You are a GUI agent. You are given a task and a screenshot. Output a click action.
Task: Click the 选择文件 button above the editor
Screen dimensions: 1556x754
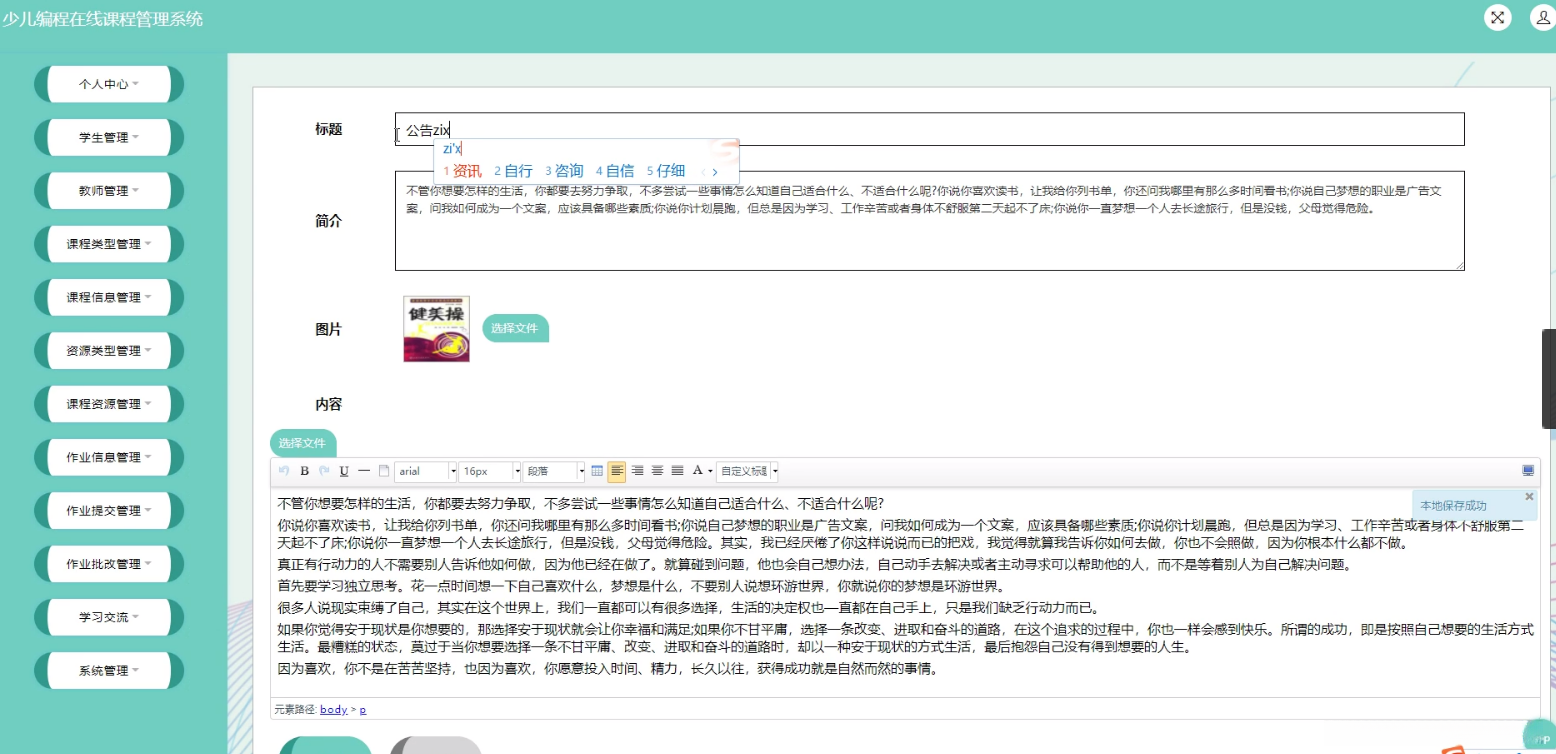click(303, 443)
